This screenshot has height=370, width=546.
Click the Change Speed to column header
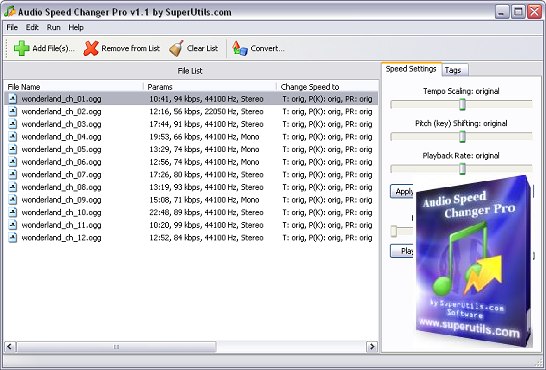tap(327, 87)
